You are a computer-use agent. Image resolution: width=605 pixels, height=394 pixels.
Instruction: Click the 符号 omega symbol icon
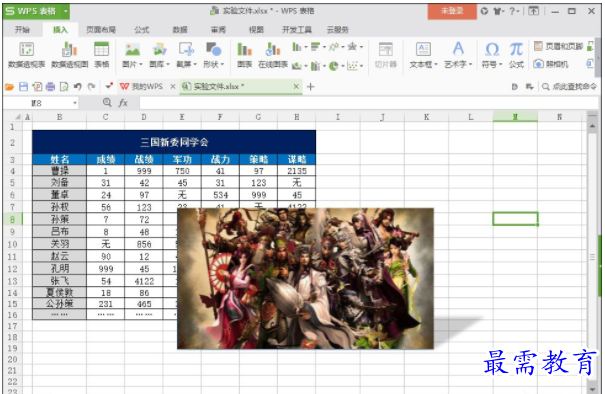click(492, 50)
